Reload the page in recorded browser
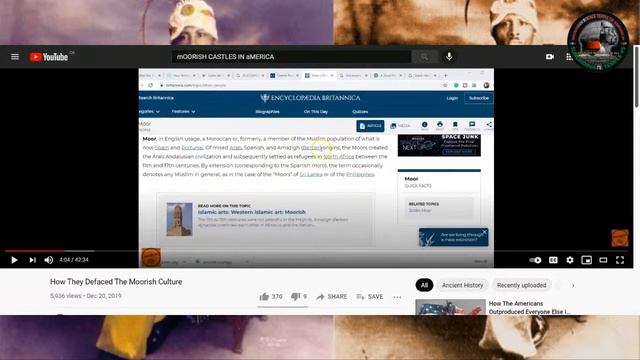The width and height of the screenshot is (640, 360). click(x=151, y=85)
